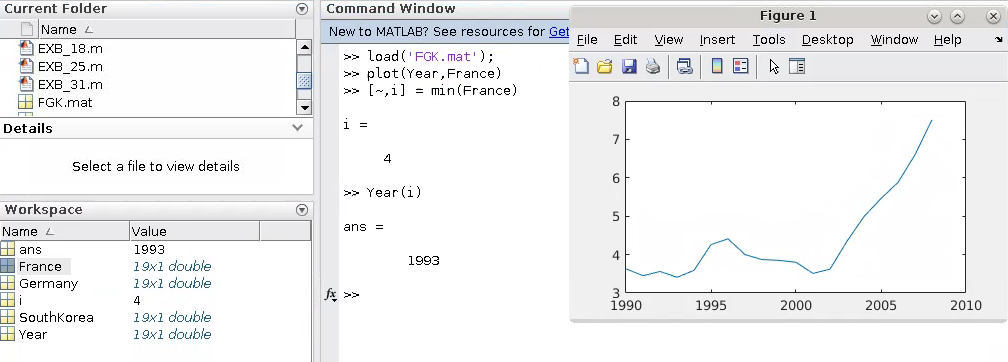Click EXB_18.m file icon
Screen dimensions: 1008x362
coord(26,48)
